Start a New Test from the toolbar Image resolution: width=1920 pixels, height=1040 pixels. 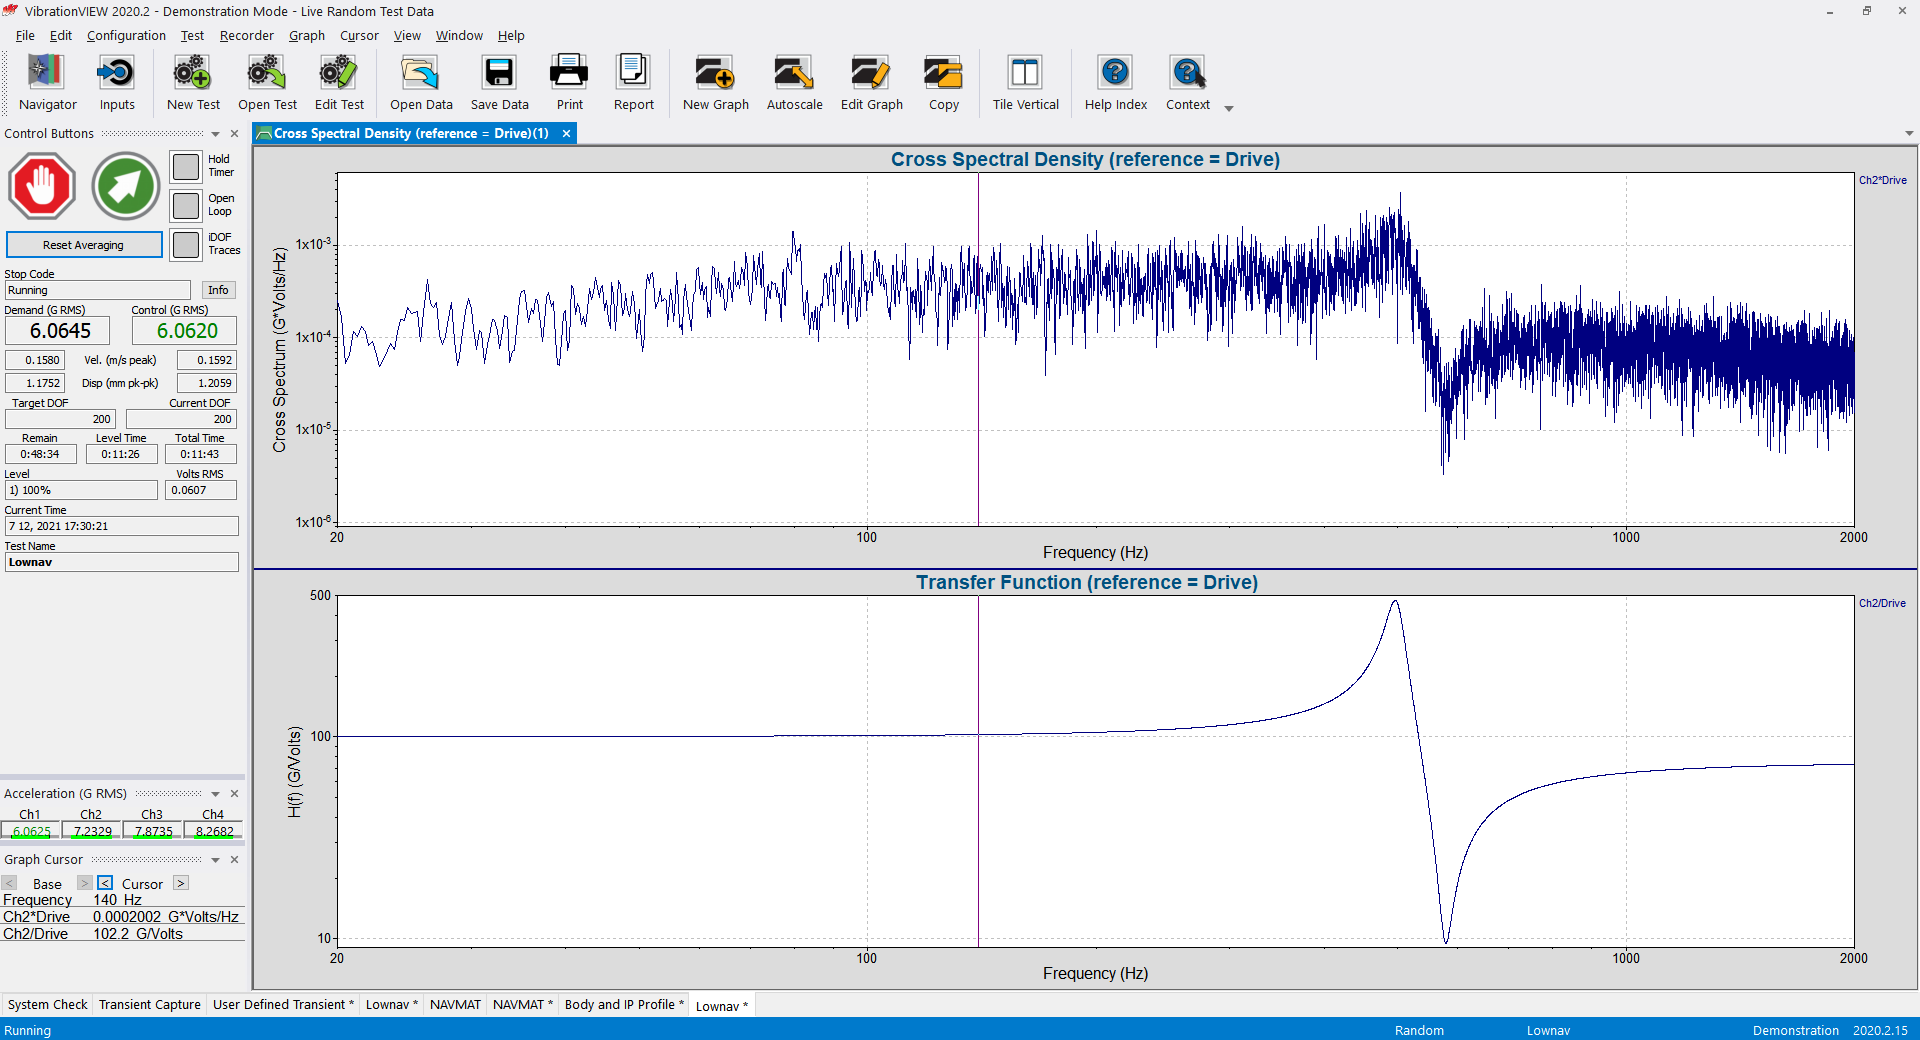click(193, 82)
